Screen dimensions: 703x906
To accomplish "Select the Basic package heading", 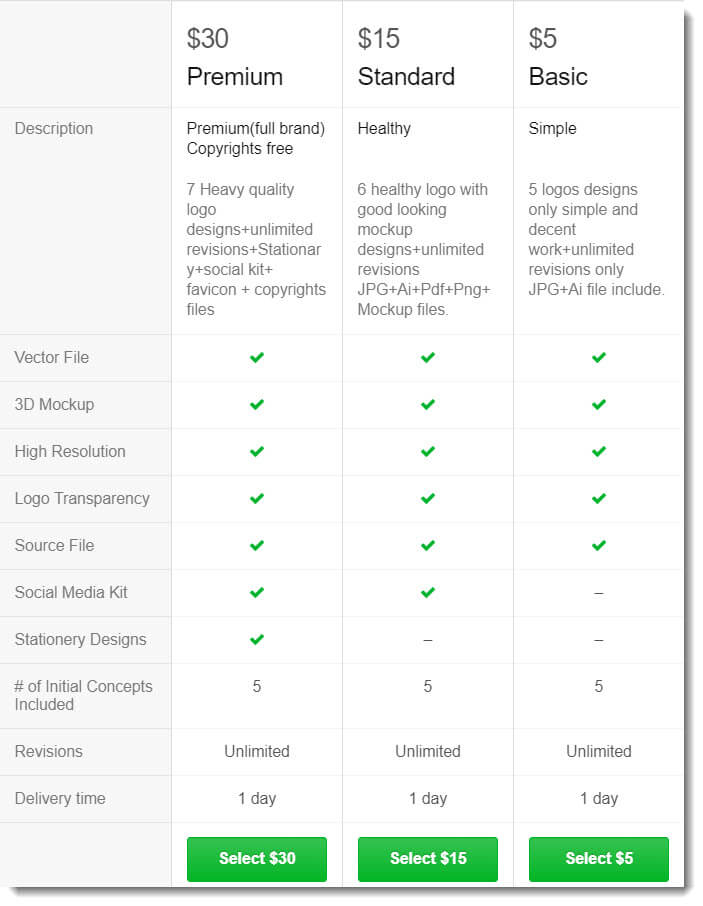I will [x=558, y=76].
